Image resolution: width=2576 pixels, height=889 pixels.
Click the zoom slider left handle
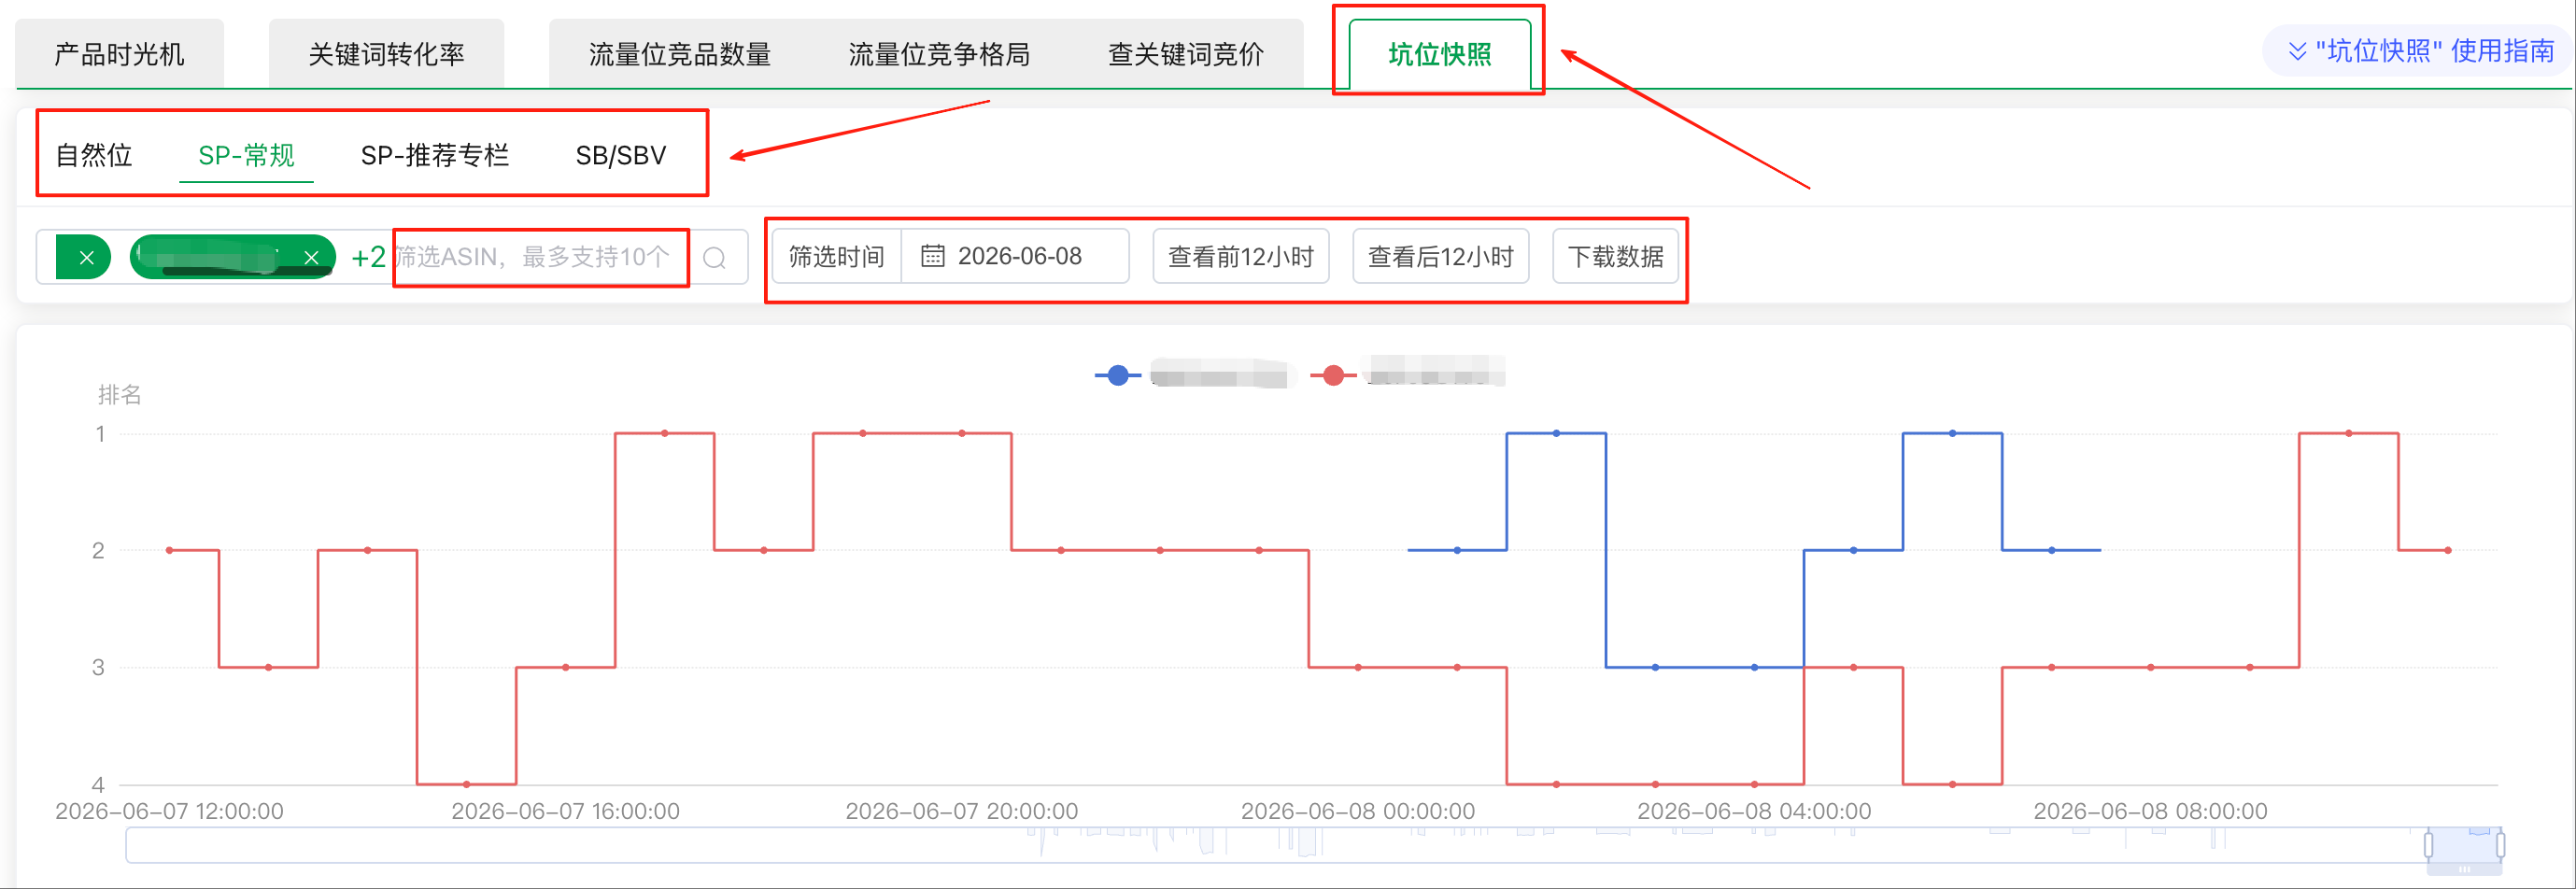click(x=2428, y=846)
